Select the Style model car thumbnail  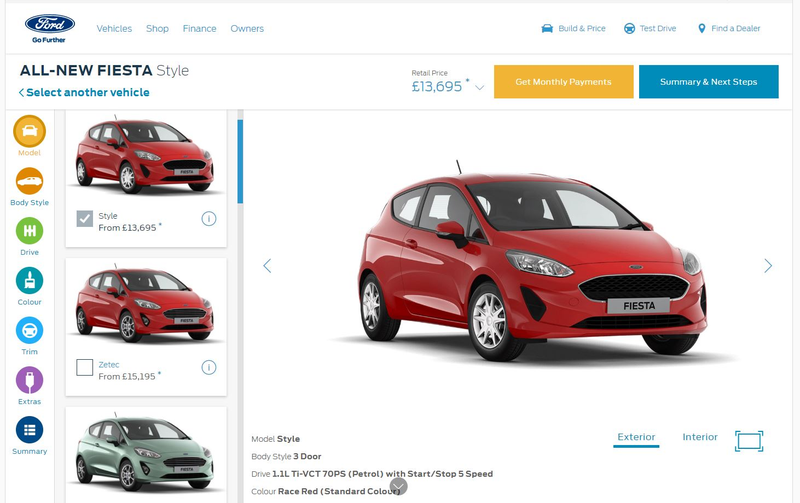145,156
